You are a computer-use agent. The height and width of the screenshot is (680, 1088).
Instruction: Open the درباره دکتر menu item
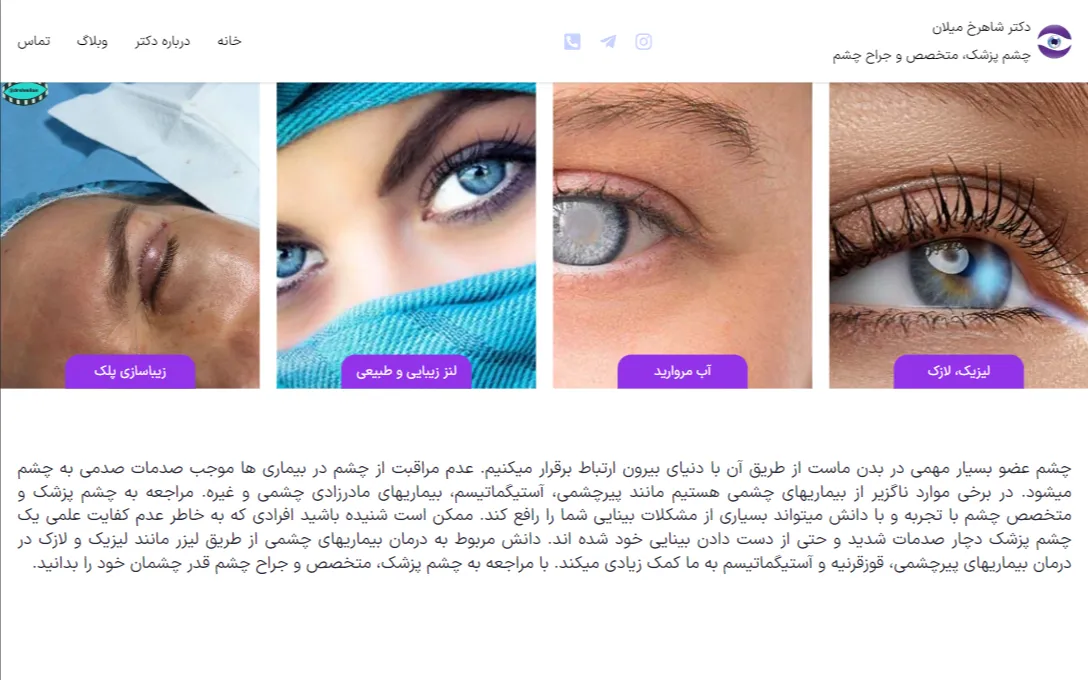click(x=162, y=41)
